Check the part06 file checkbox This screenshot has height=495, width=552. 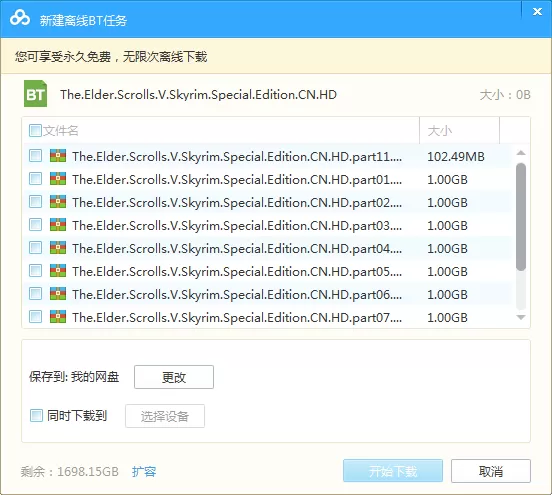pos(35,294)
